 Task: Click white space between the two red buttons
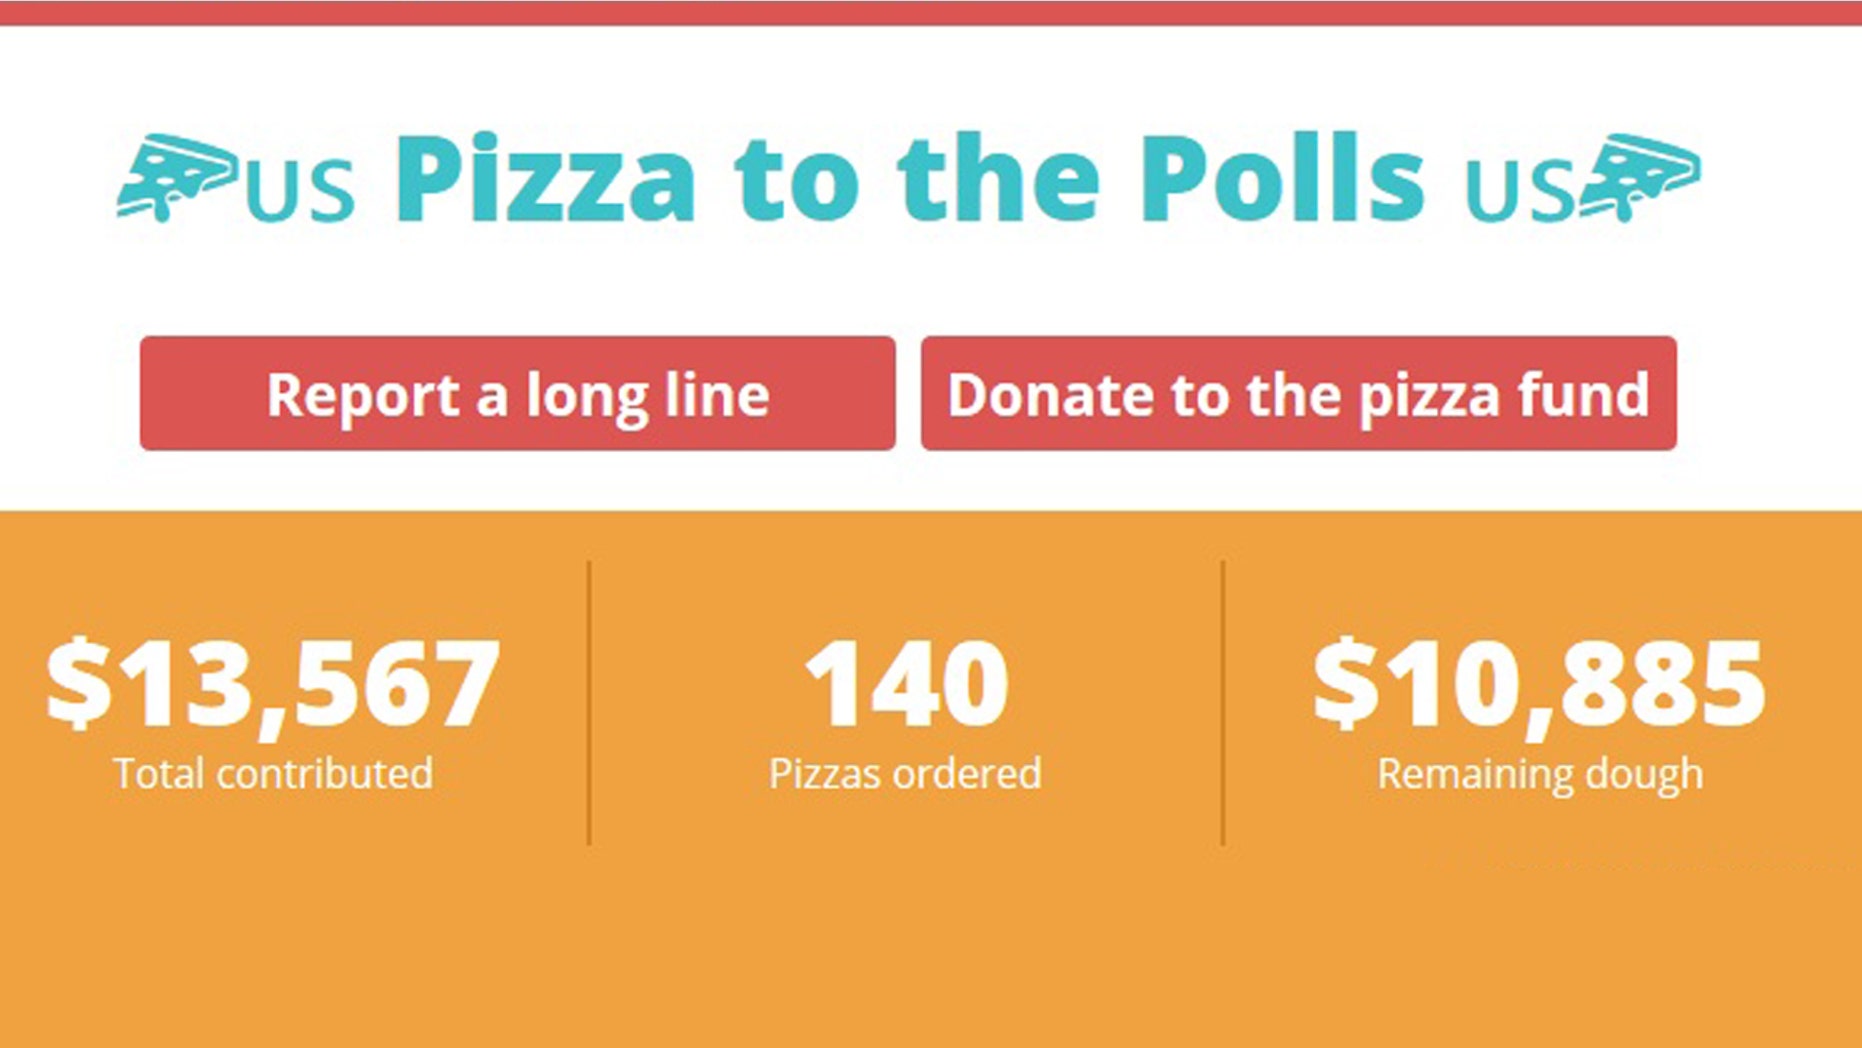tap(908, 393)
